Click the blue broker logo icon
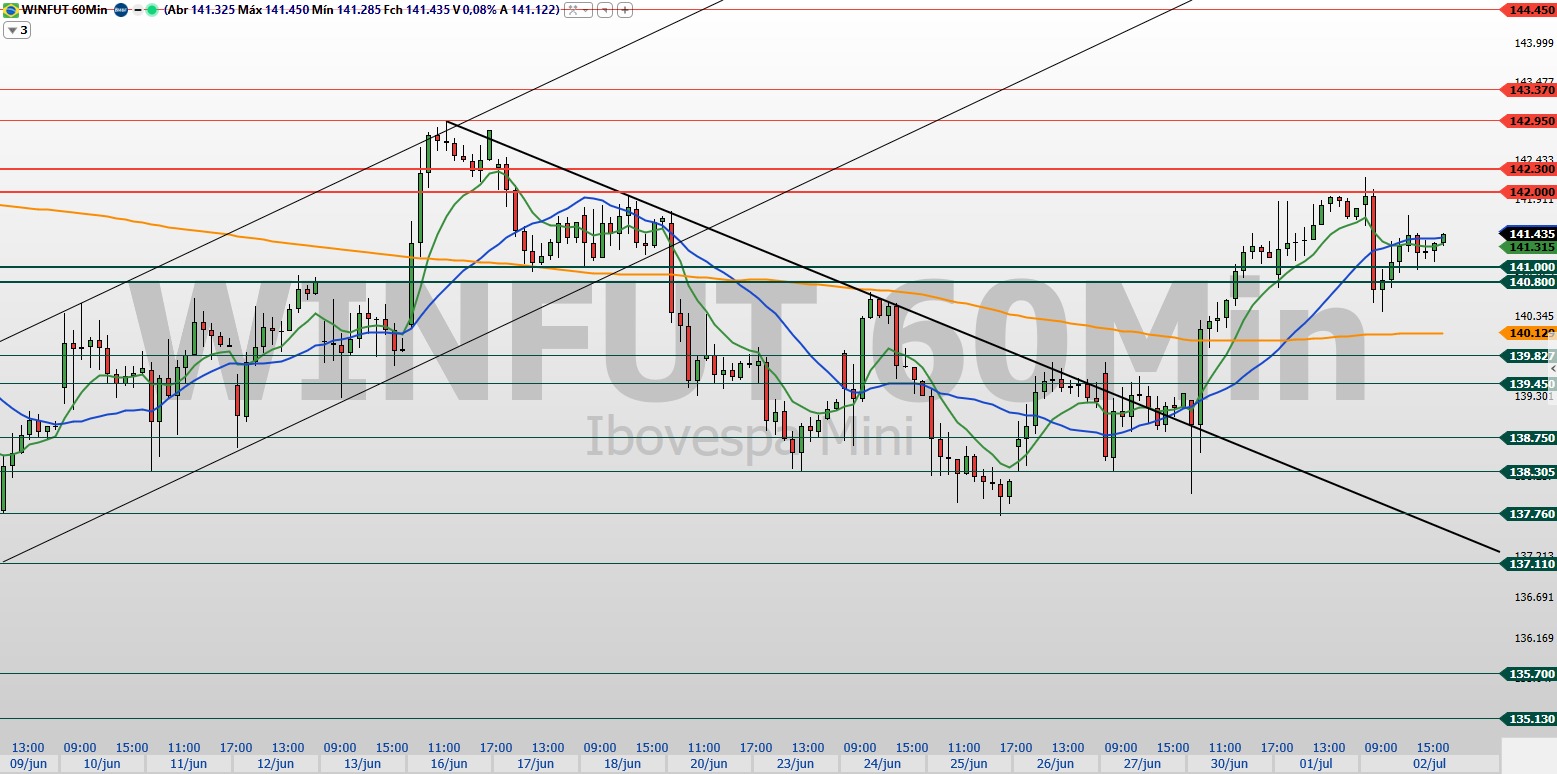 pyautogui.click(x=120, y=10)
